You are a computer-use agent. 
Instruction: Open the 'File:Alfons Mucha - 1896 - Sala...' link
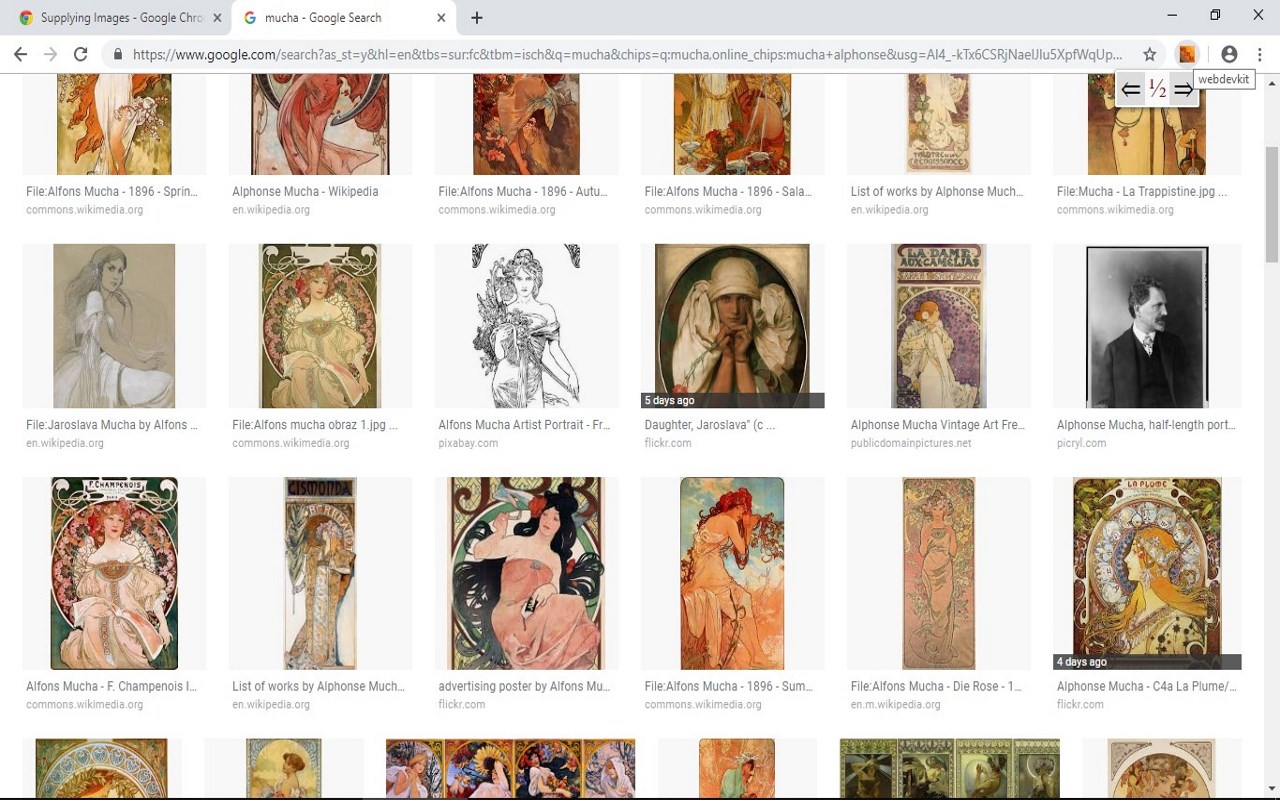click(728, 191)
